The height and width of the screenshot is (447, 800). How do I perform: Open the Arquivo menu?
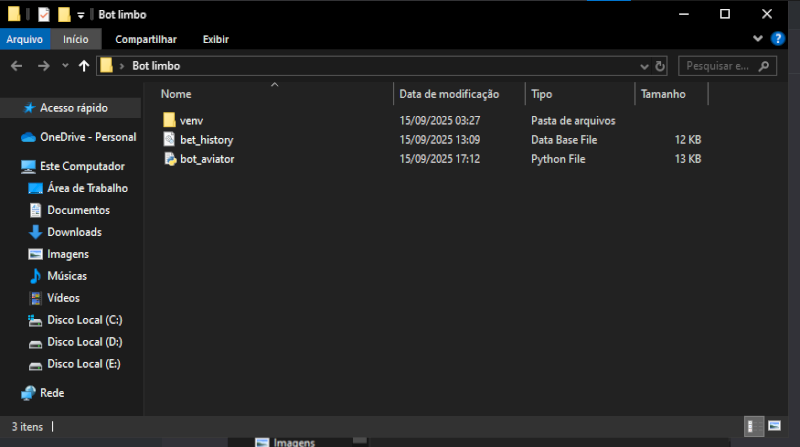(25, 39)
